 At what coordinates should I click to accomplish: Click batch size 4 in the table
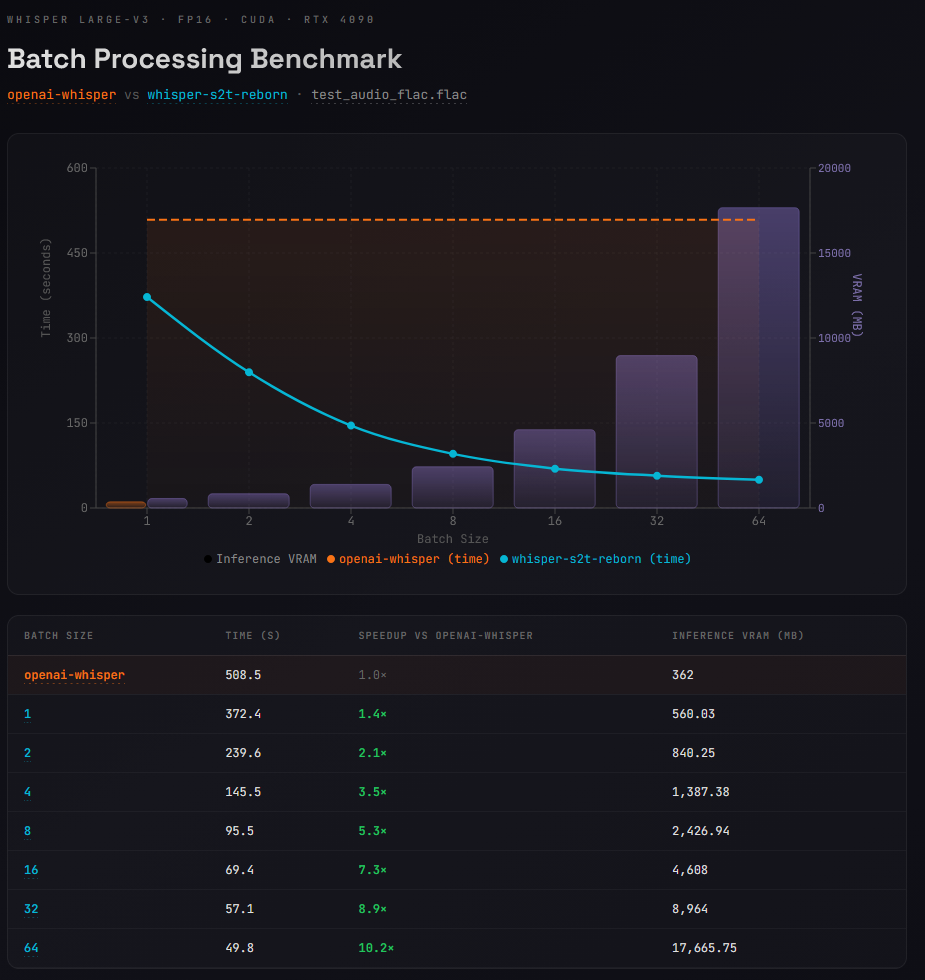coord(28,792)
